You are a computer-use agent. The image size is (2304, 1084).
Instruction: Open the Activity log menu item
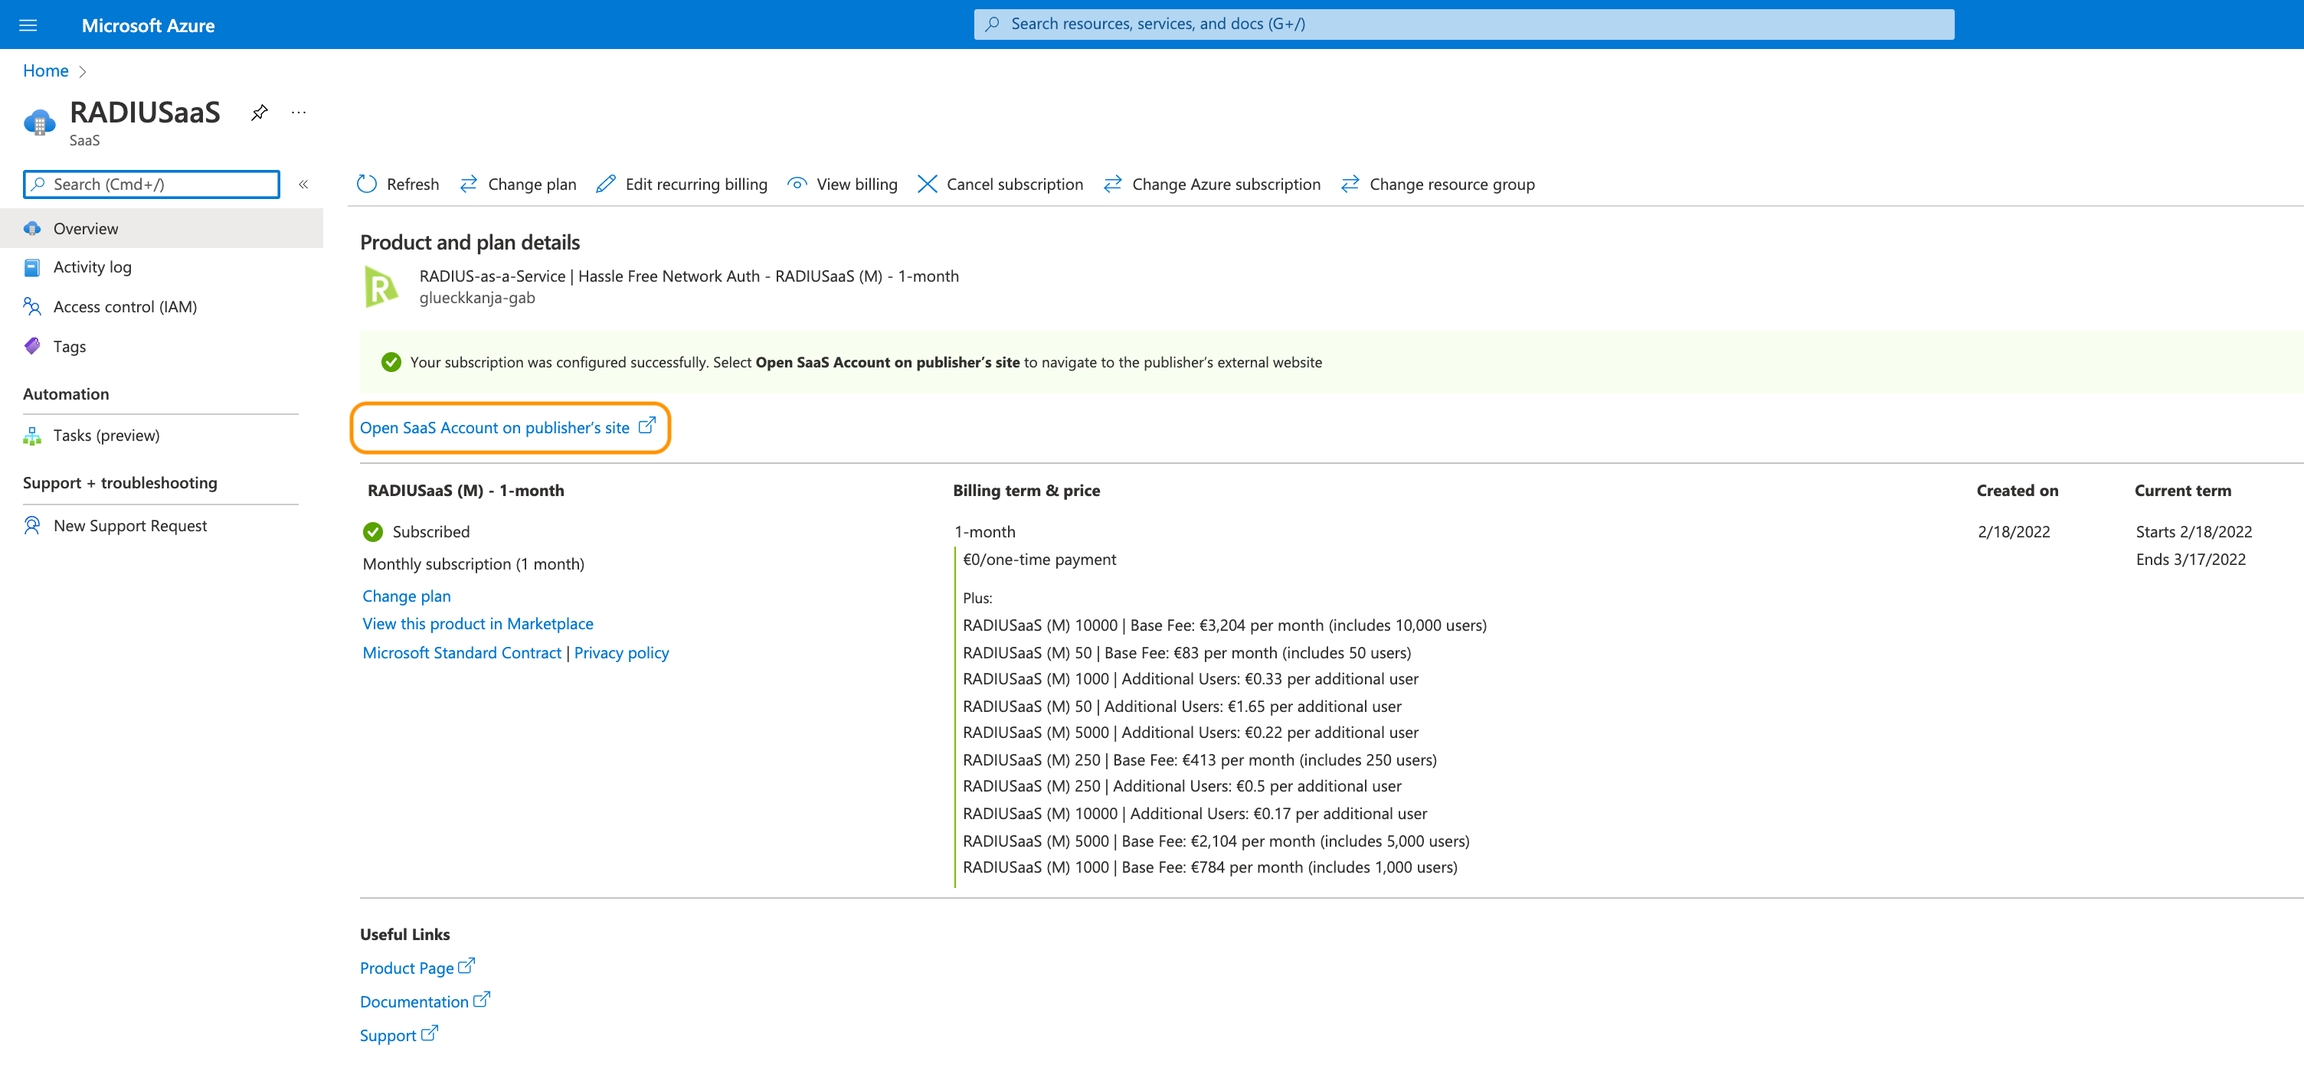pos(92,267)
